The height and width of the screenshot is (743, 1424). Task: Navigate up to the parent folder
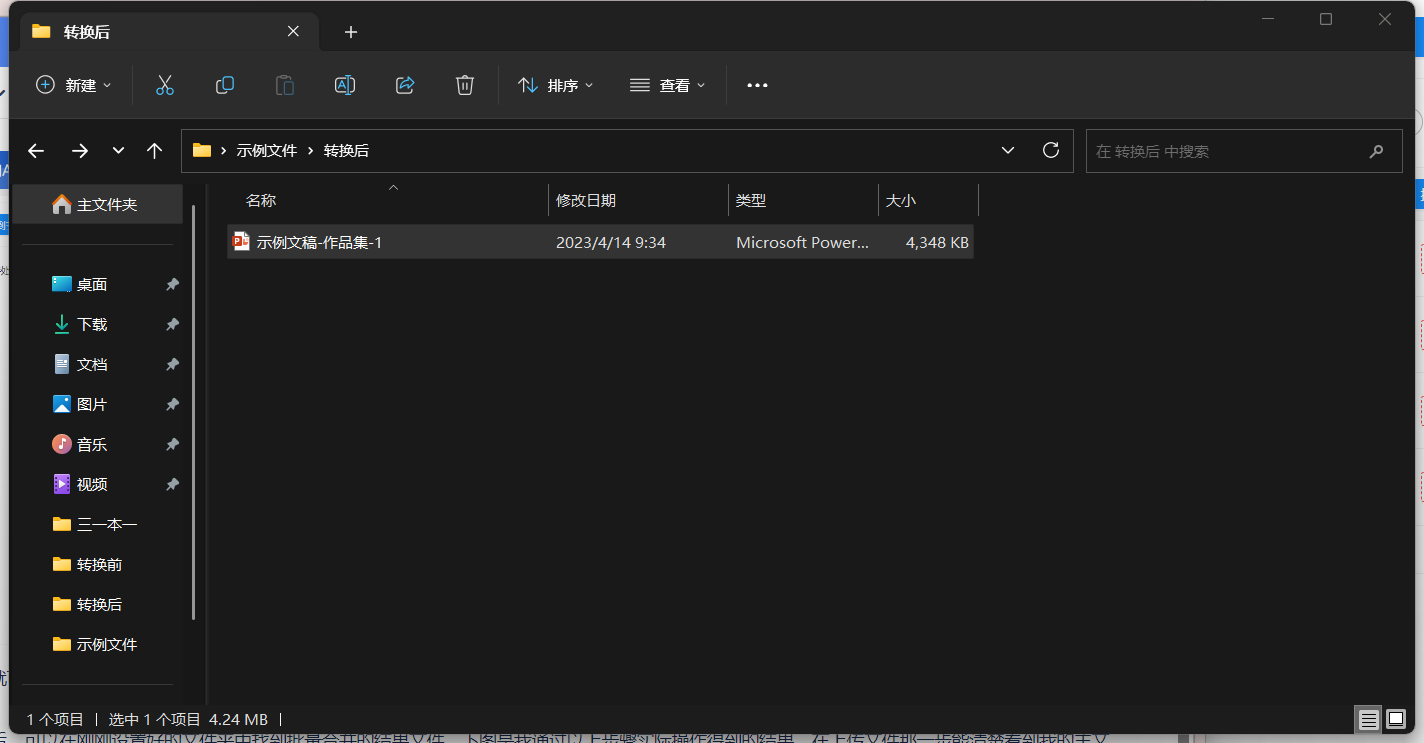(154, 150)
